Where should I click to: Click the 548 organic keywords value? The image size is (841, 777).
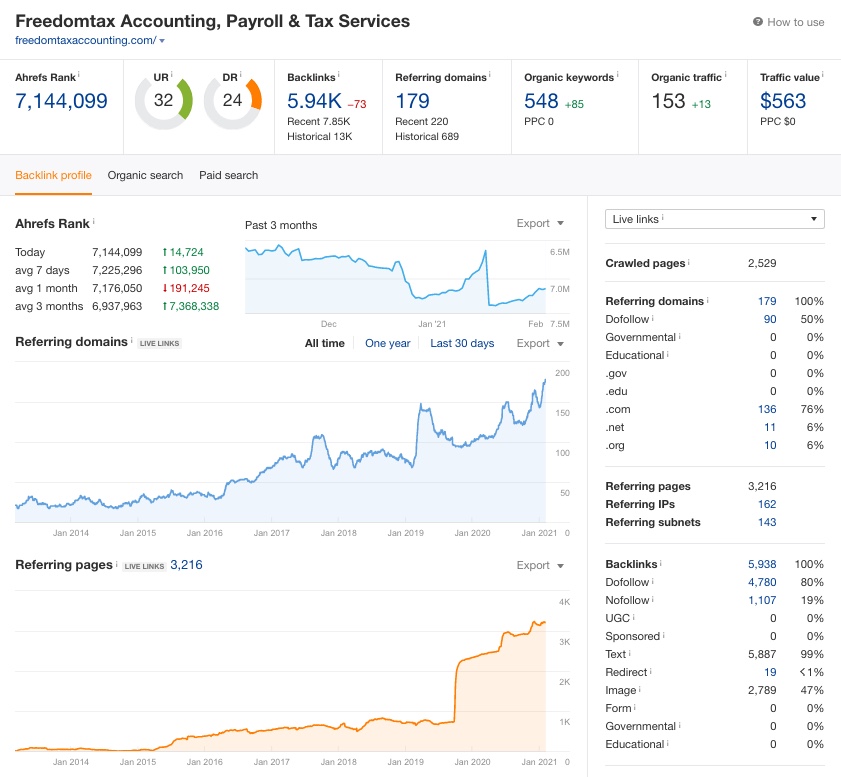pyautogui.click(x=541, y=101)
